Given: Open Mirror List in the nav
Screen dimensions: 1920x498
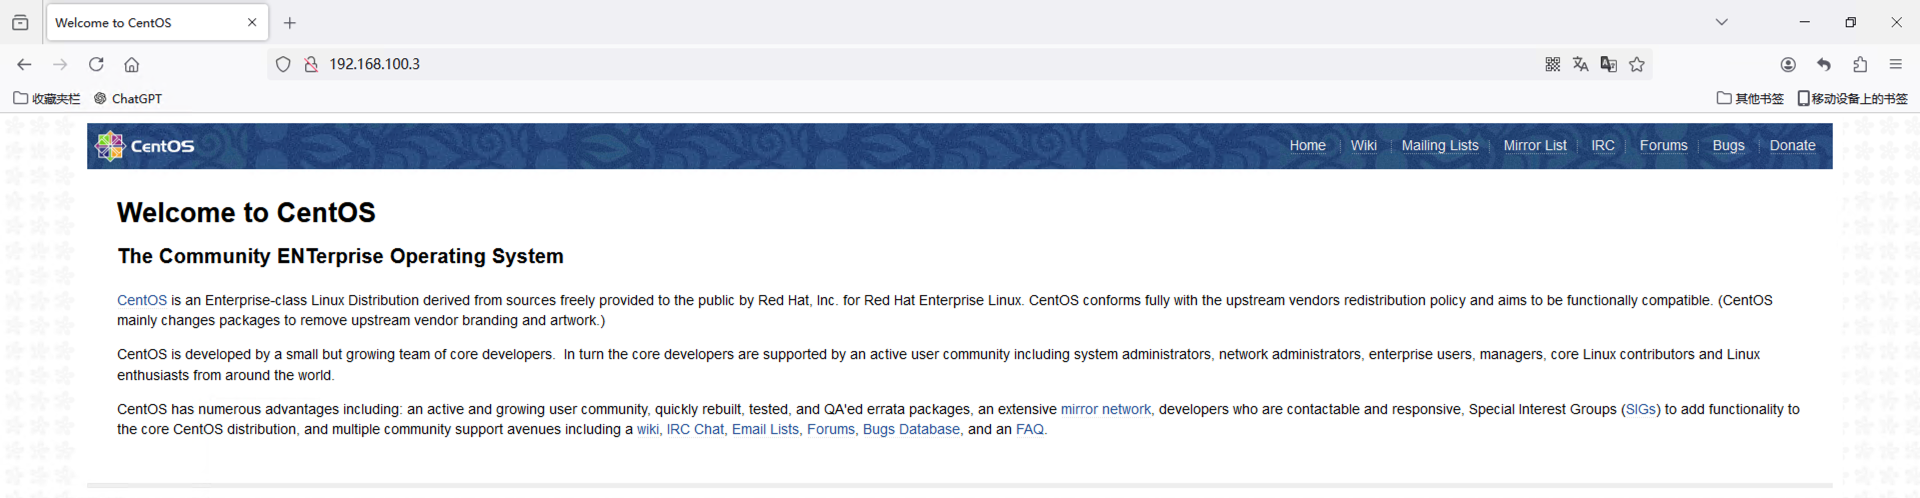Looking at the screenshot, I should (1535, 146).
